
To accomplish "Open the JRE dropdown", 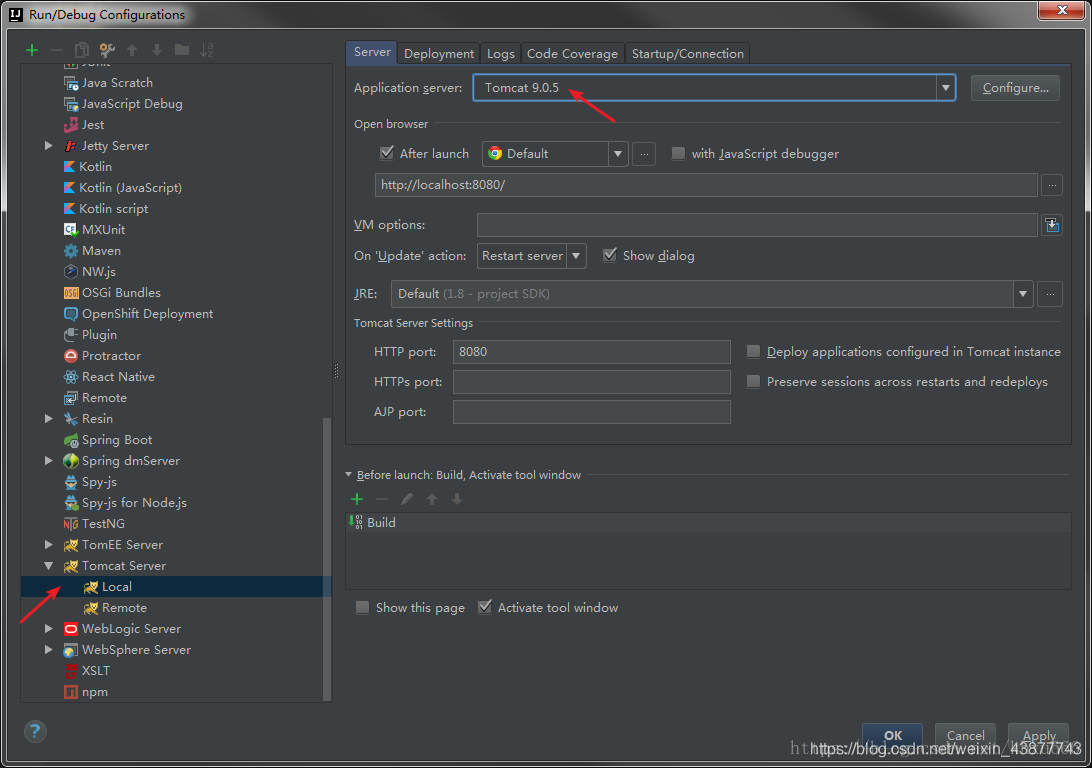I will 1022,294.
